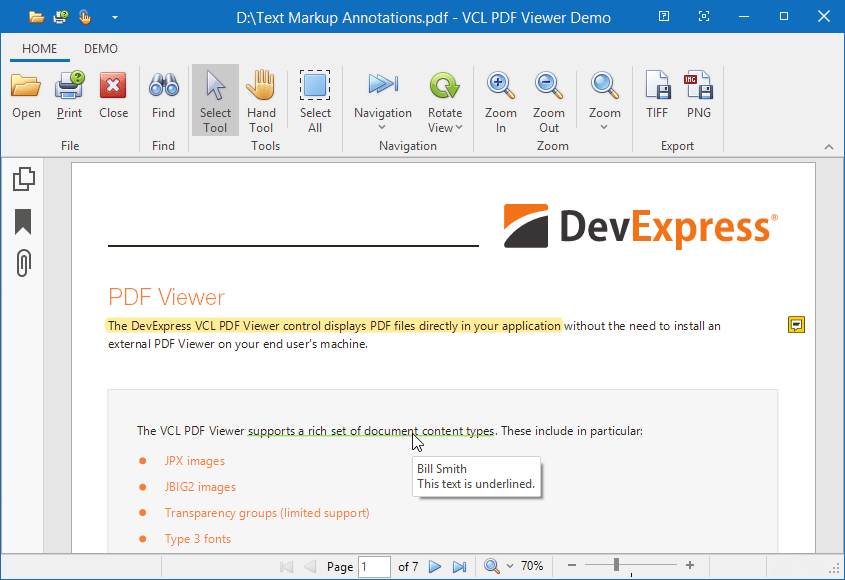Click the yellow comment annotation icon
845x580 pixels.
click(x=796, y=324)
